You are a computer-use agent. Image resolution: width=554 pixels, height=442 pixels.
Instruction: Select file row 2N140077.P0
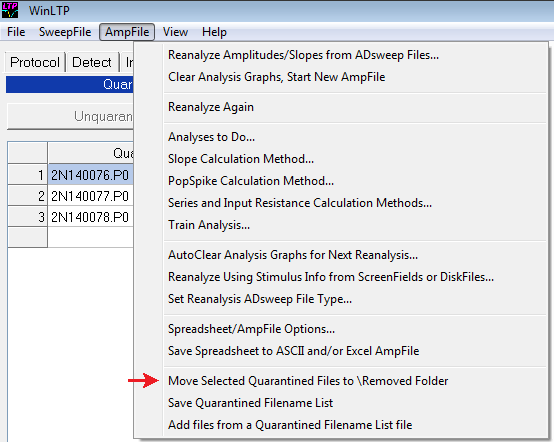tap(90, 196)
